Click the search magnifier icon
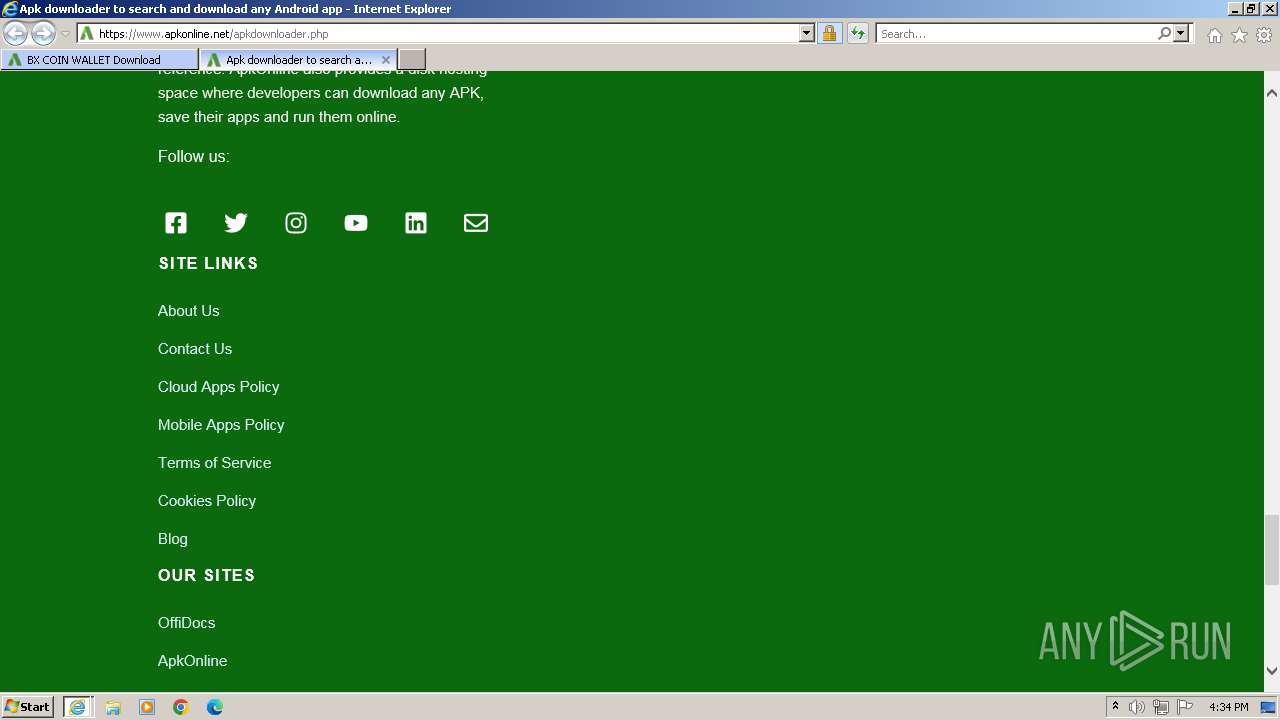The image size is (1280, 720). [x=1164, y=33]
